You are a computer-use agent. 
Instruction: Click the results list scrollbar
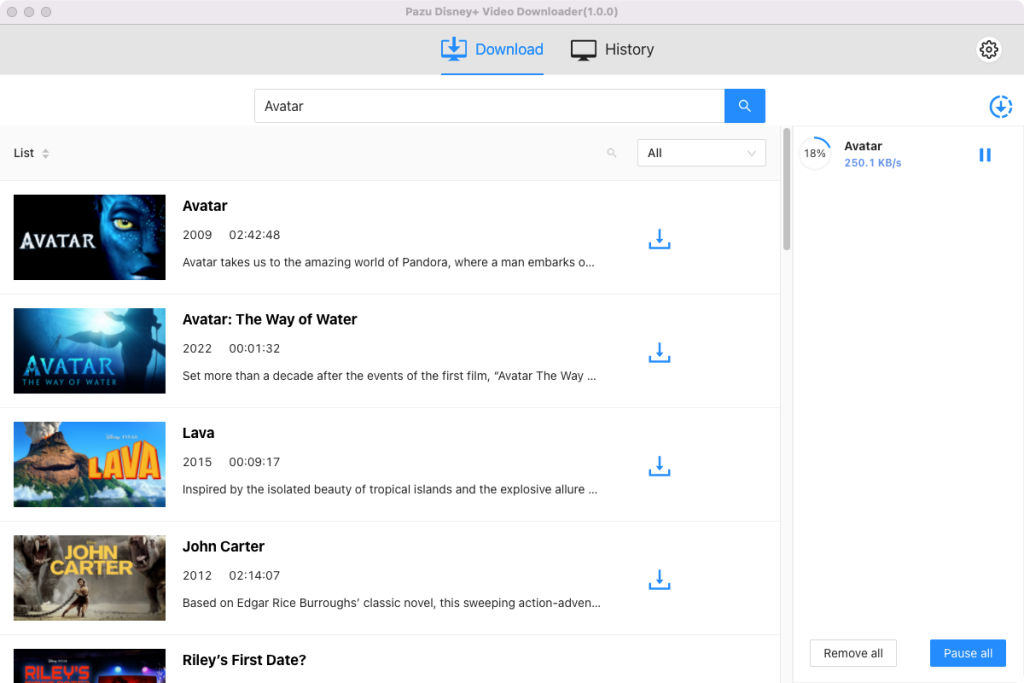tap(786, 189)
